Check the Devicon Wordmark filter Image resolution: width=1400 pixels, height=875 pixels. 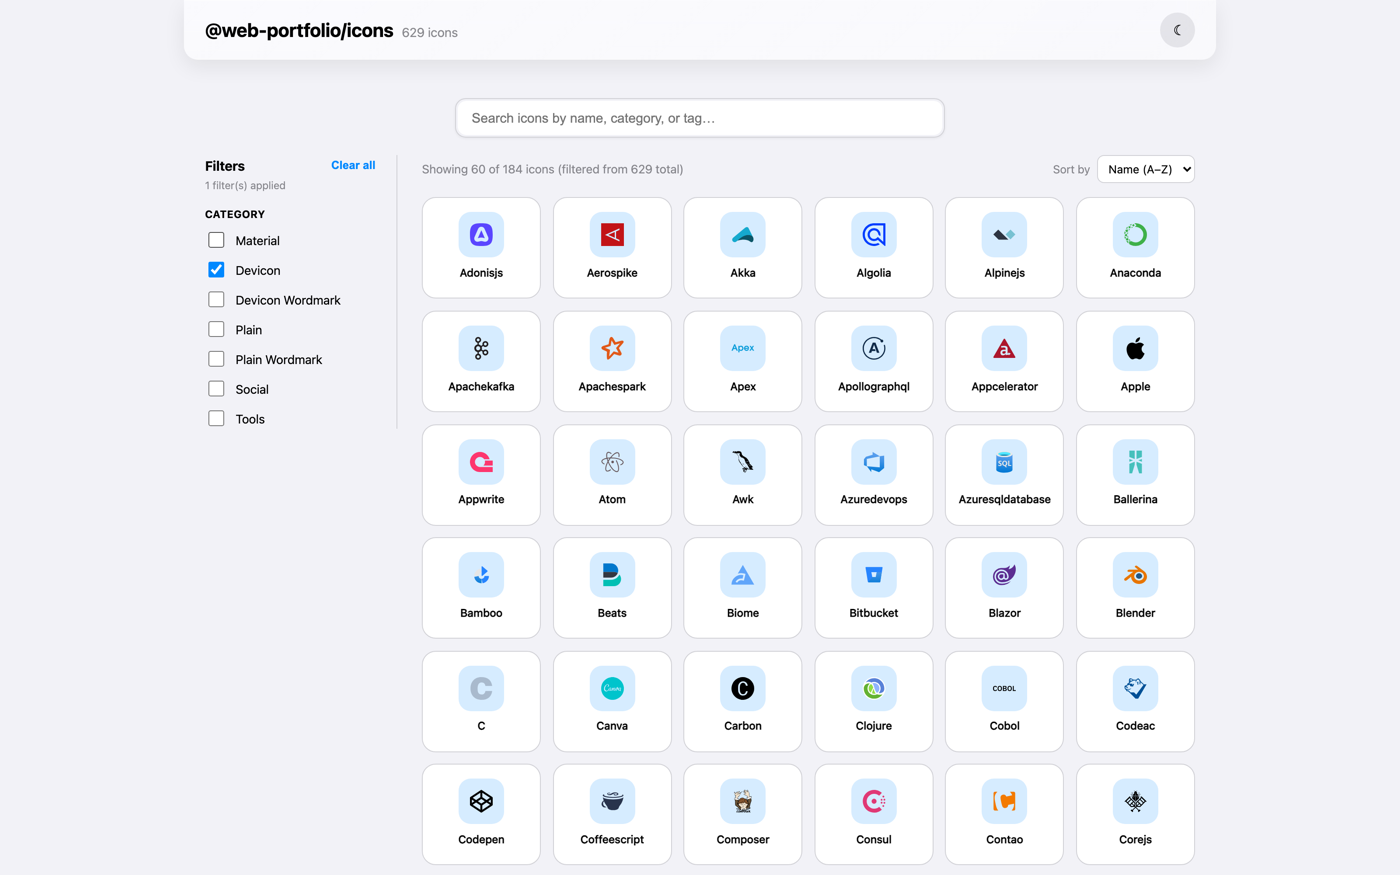click(216, 299)
